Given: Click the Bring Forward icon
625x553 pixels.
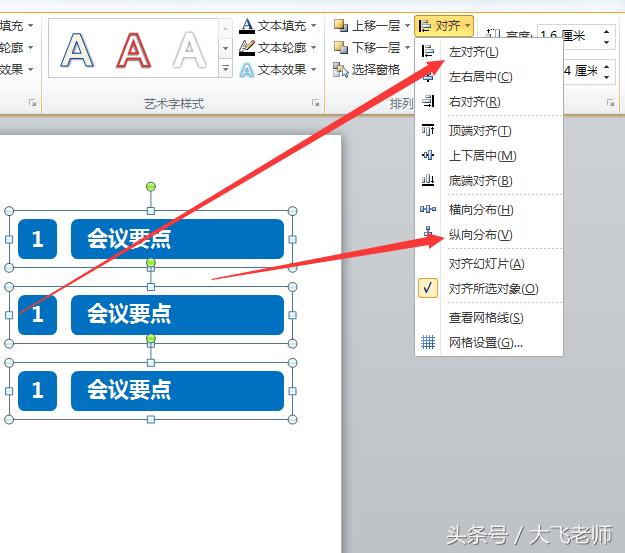Looking at the screenshot, I should click(x=341, y=26).
